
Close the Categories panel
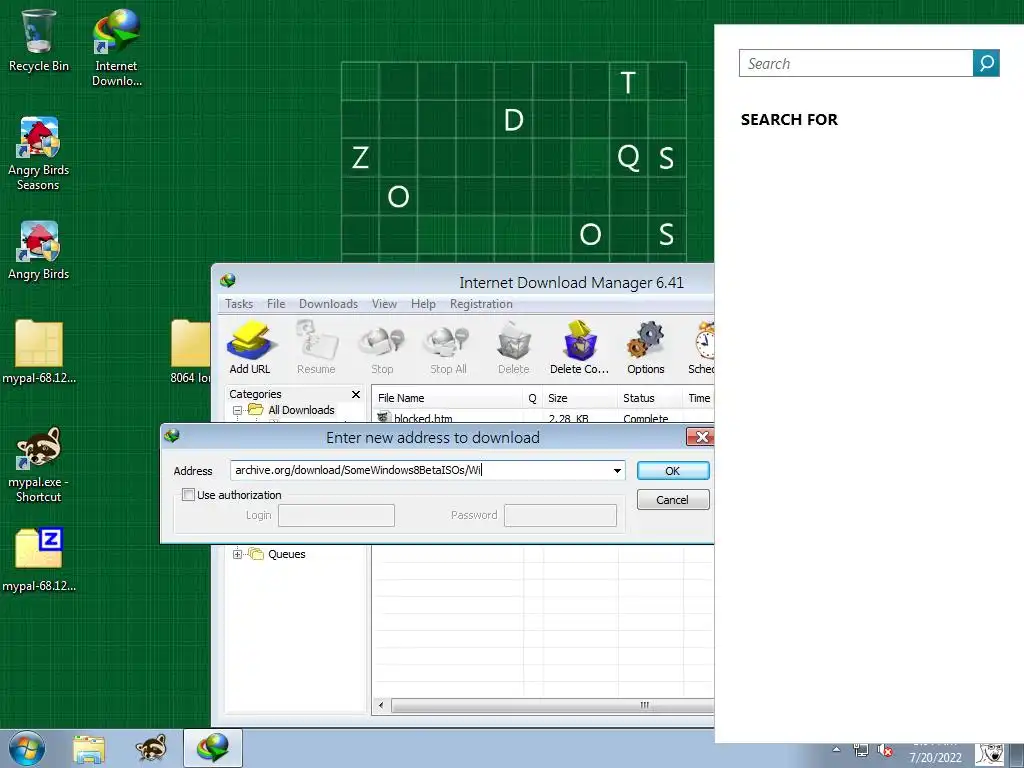[356, 394]
